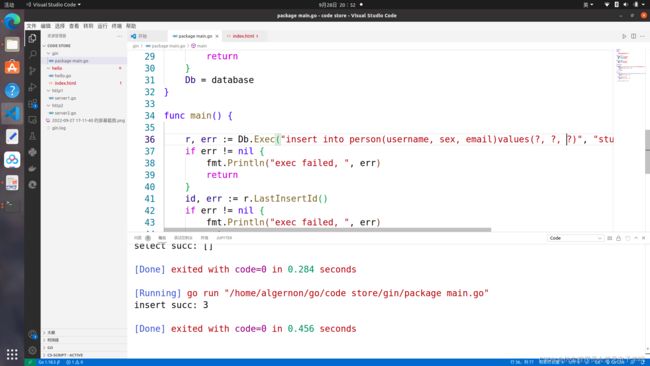This screenshot has height=366, width=650.
Task: Close the bottom output panel
Action: coord(644,238)
